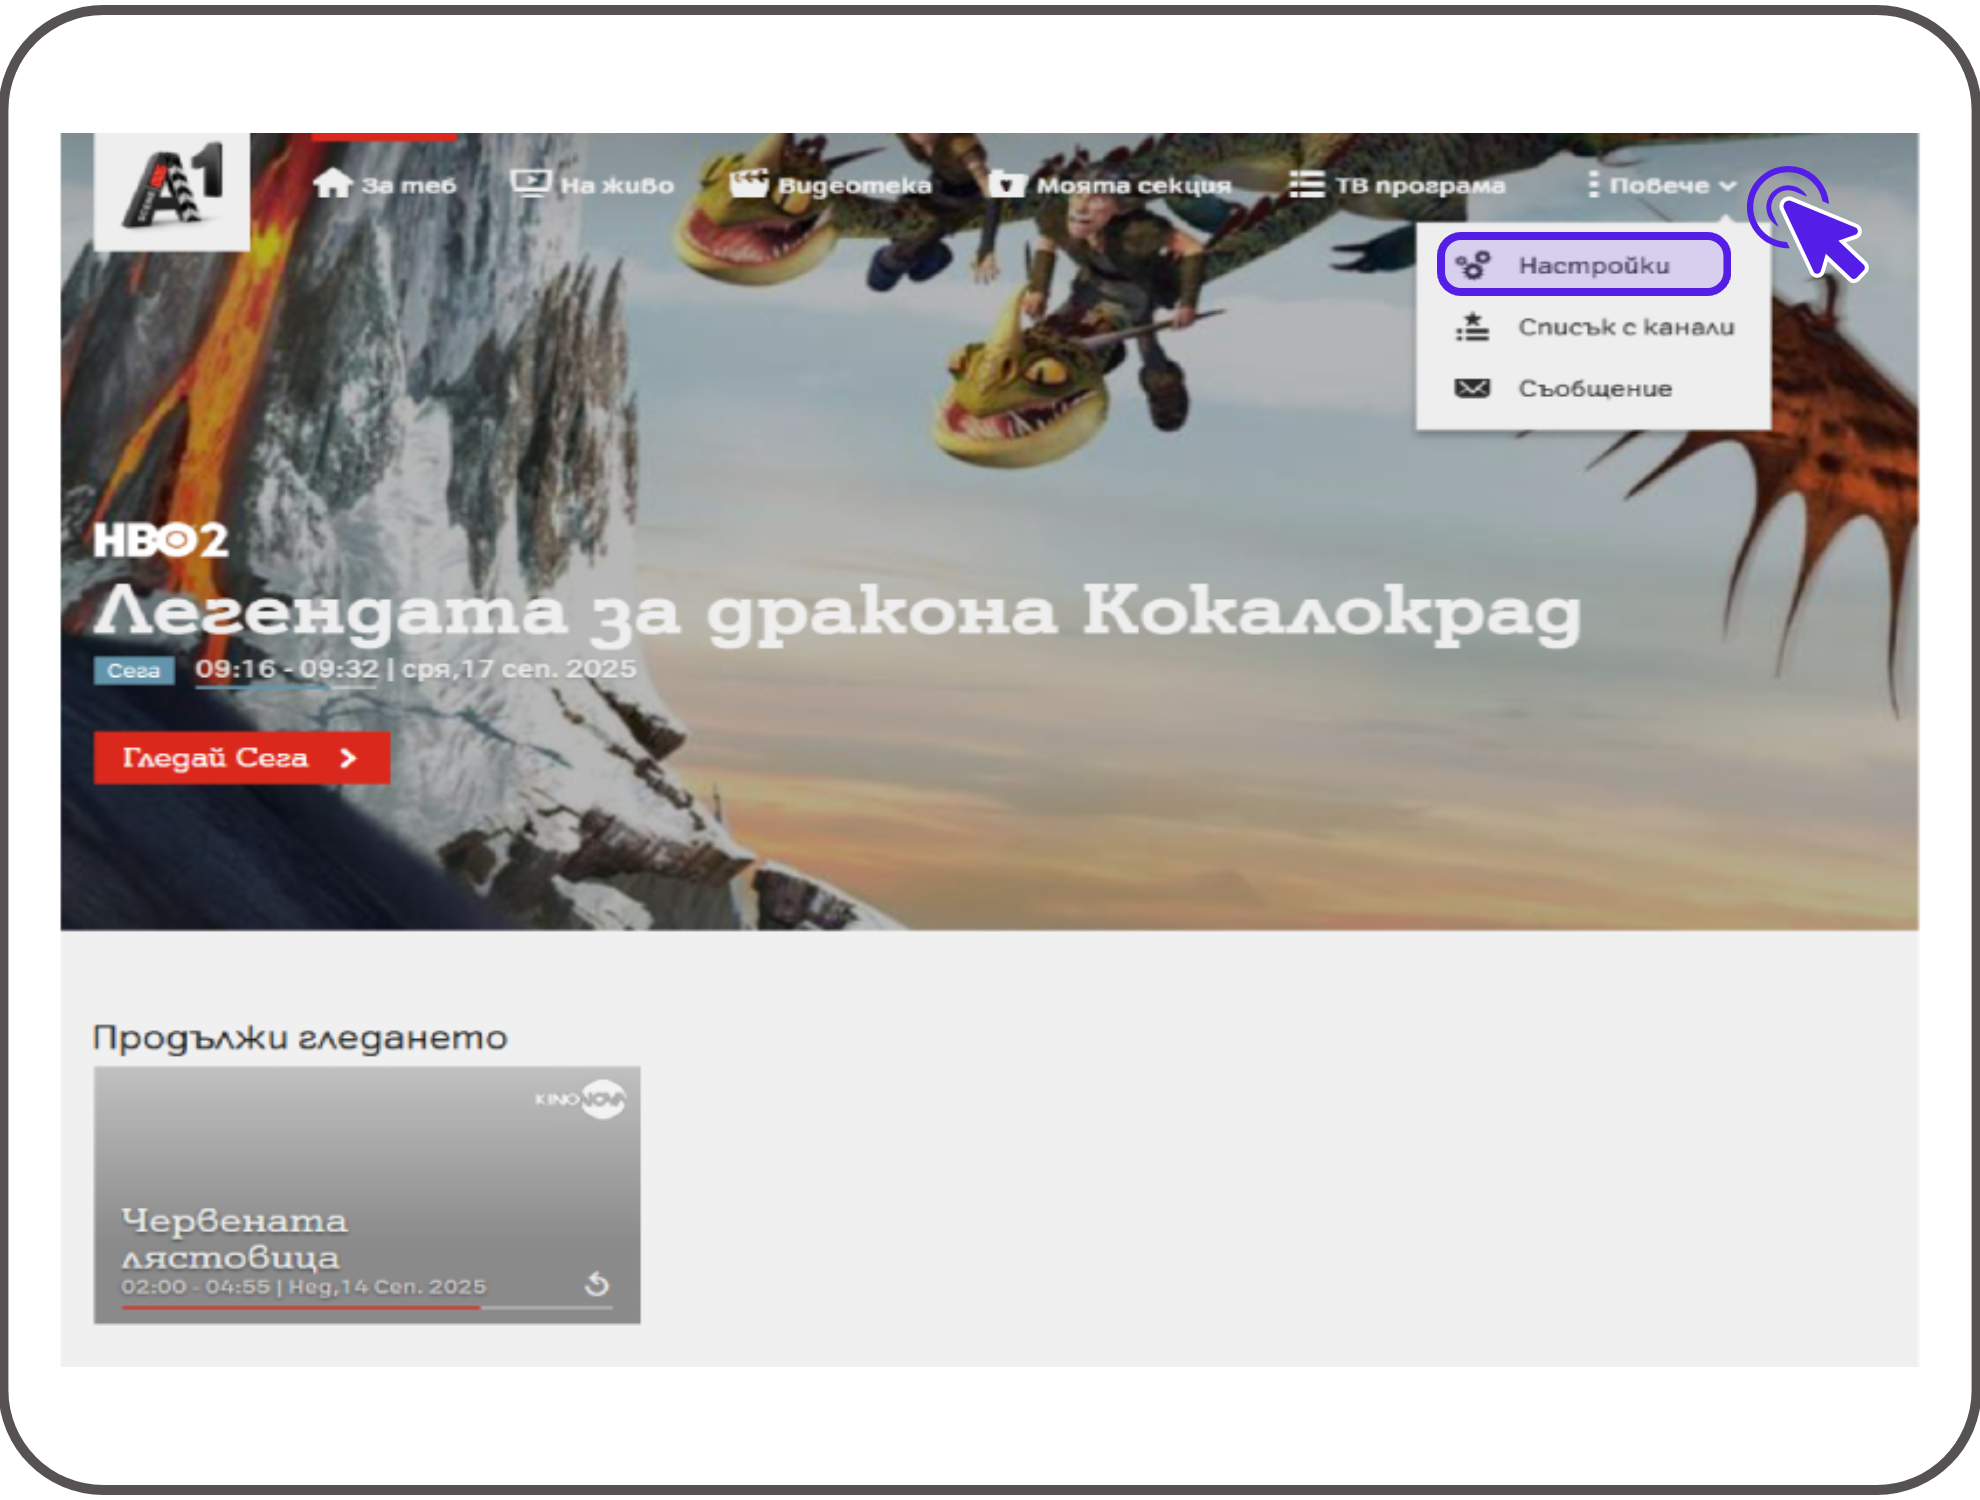The height and width of the screenshot is (1500, 1980).
Task: Click the watch progress bar on Червената лястовица
Action: click(x=366, y=1306)
